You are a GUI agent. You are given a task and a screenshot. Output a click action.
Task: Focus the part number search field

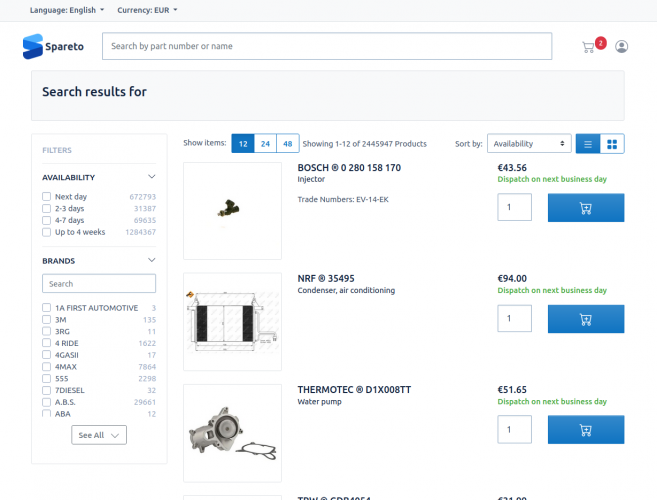pos(327,46)
